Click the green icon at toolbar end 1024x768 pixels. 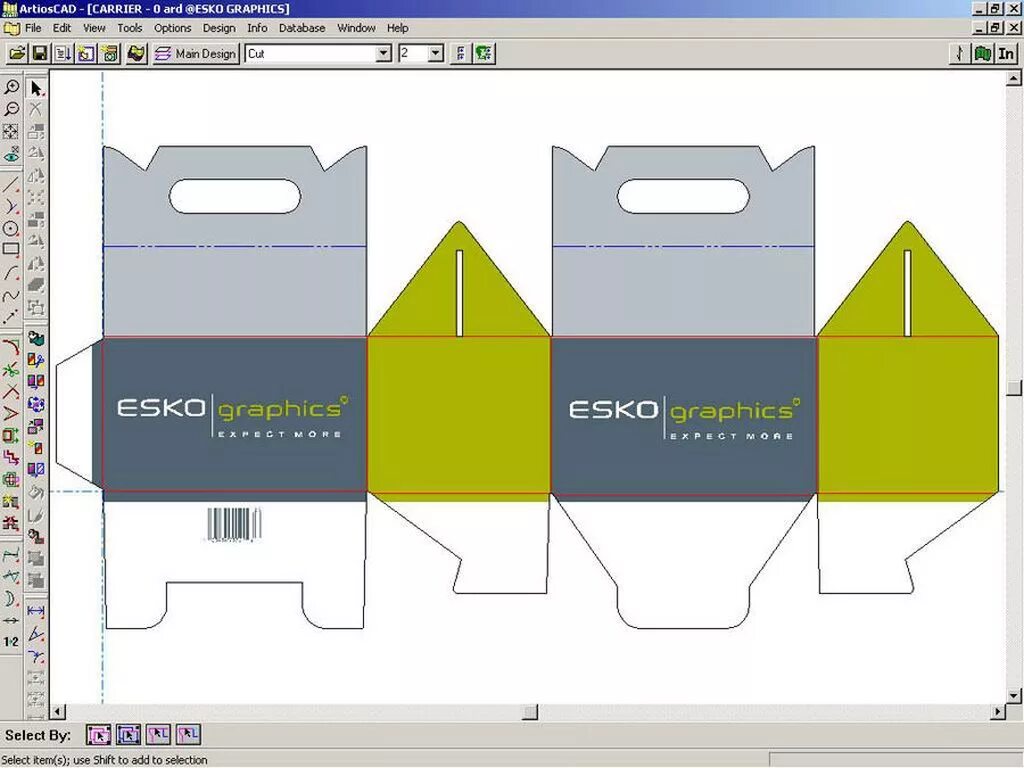(484, 54)
